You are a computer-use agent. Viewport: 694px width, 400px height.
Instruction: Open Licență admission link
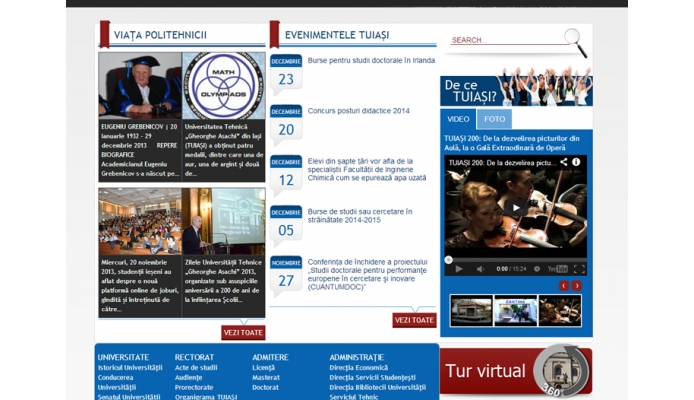point(263,368)
